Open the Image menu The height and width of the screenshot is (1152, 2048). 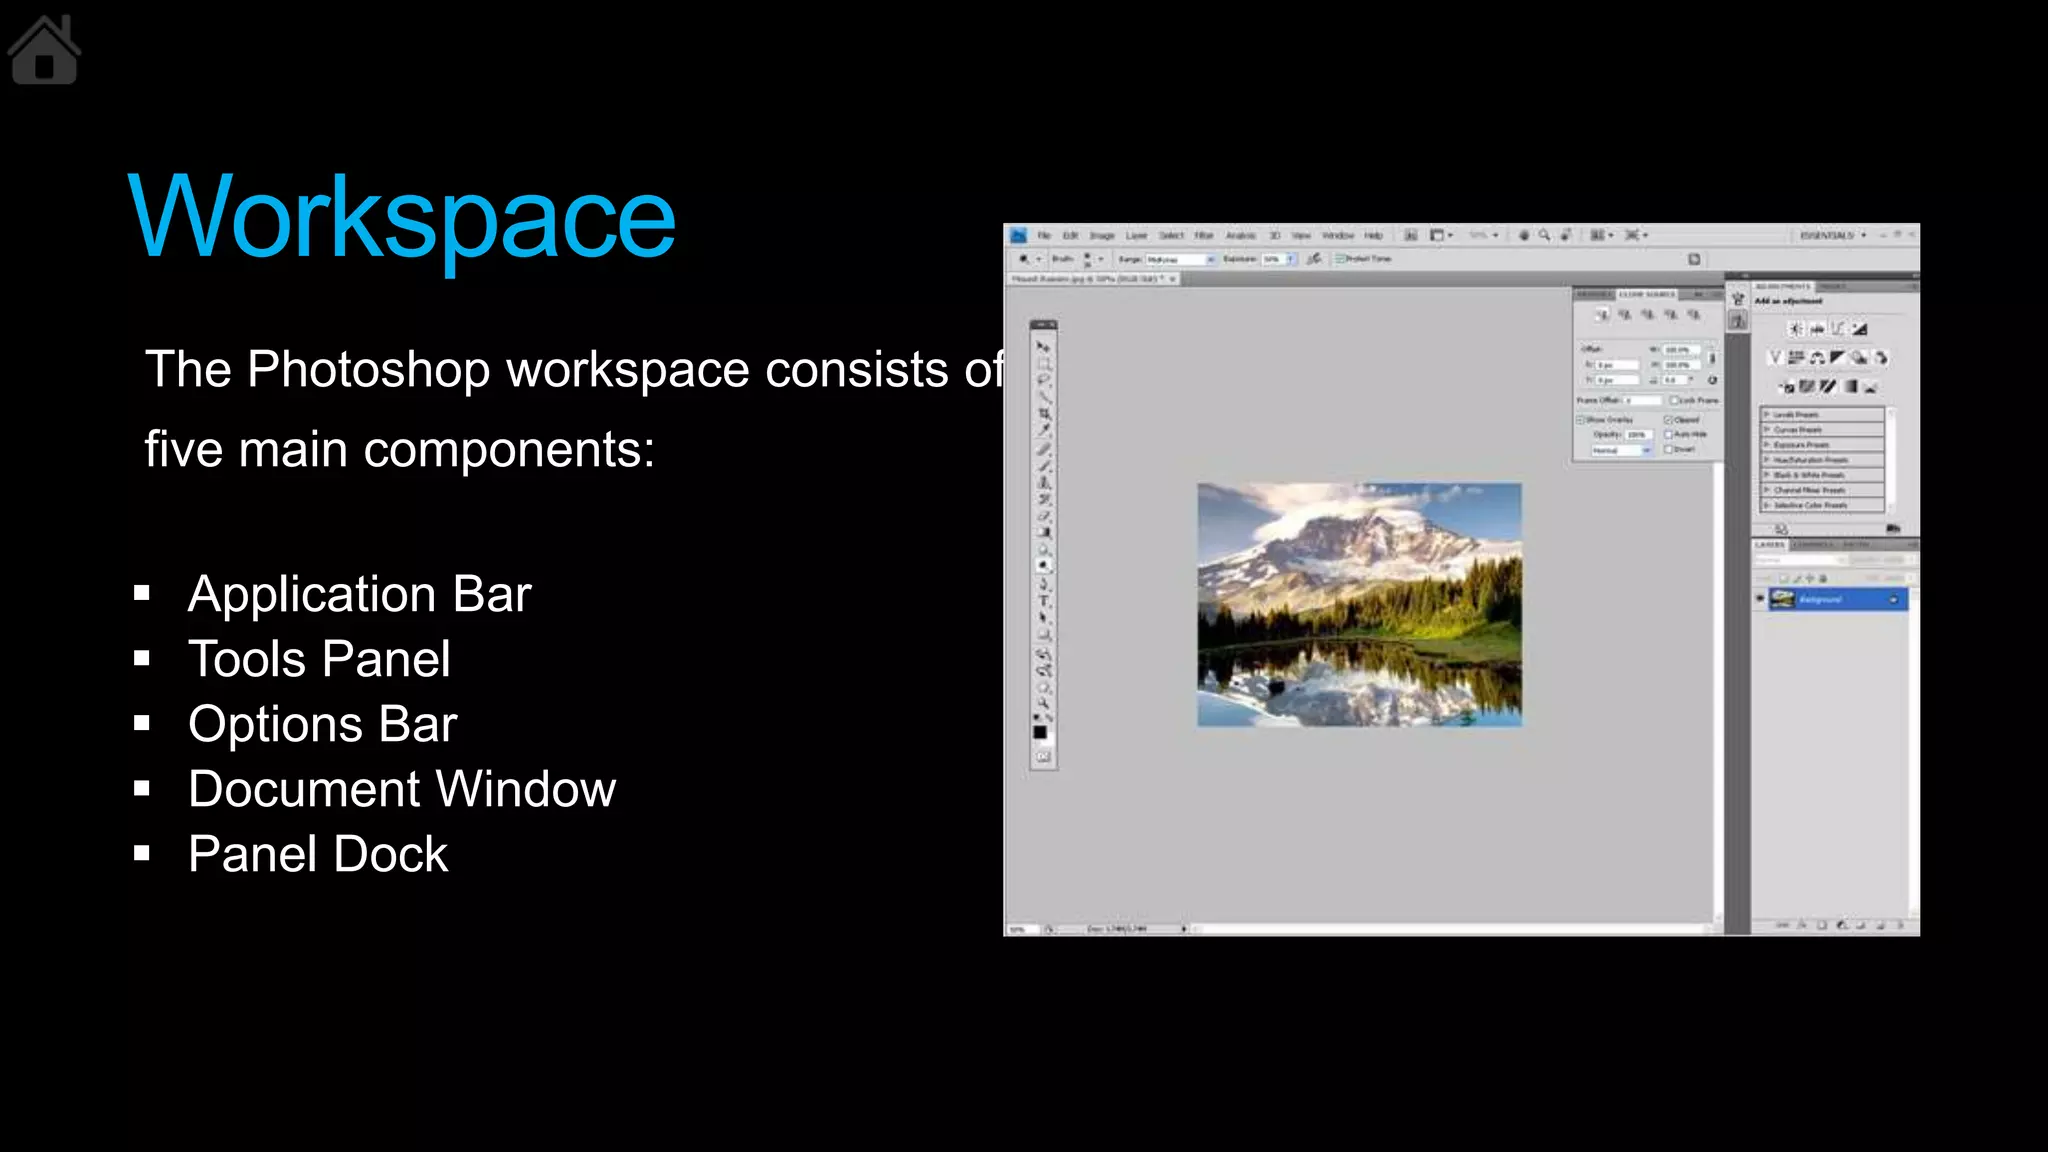[x=1102, y=235]
